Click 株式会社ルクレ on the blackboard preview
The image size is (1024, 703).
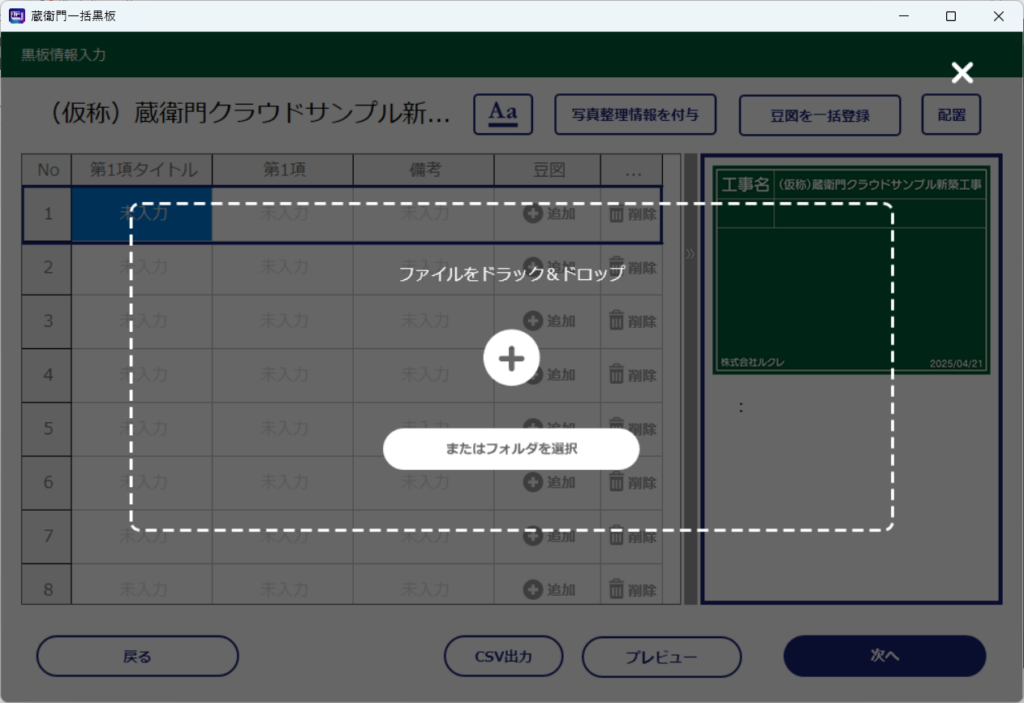pos(752,363)
